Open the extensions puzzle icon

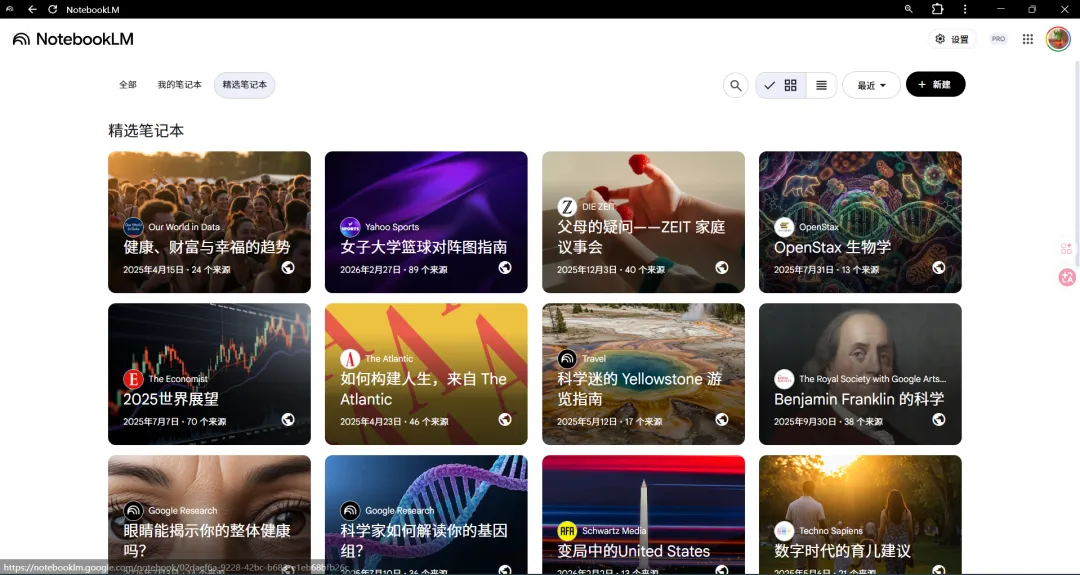click(x=937, y=9)
